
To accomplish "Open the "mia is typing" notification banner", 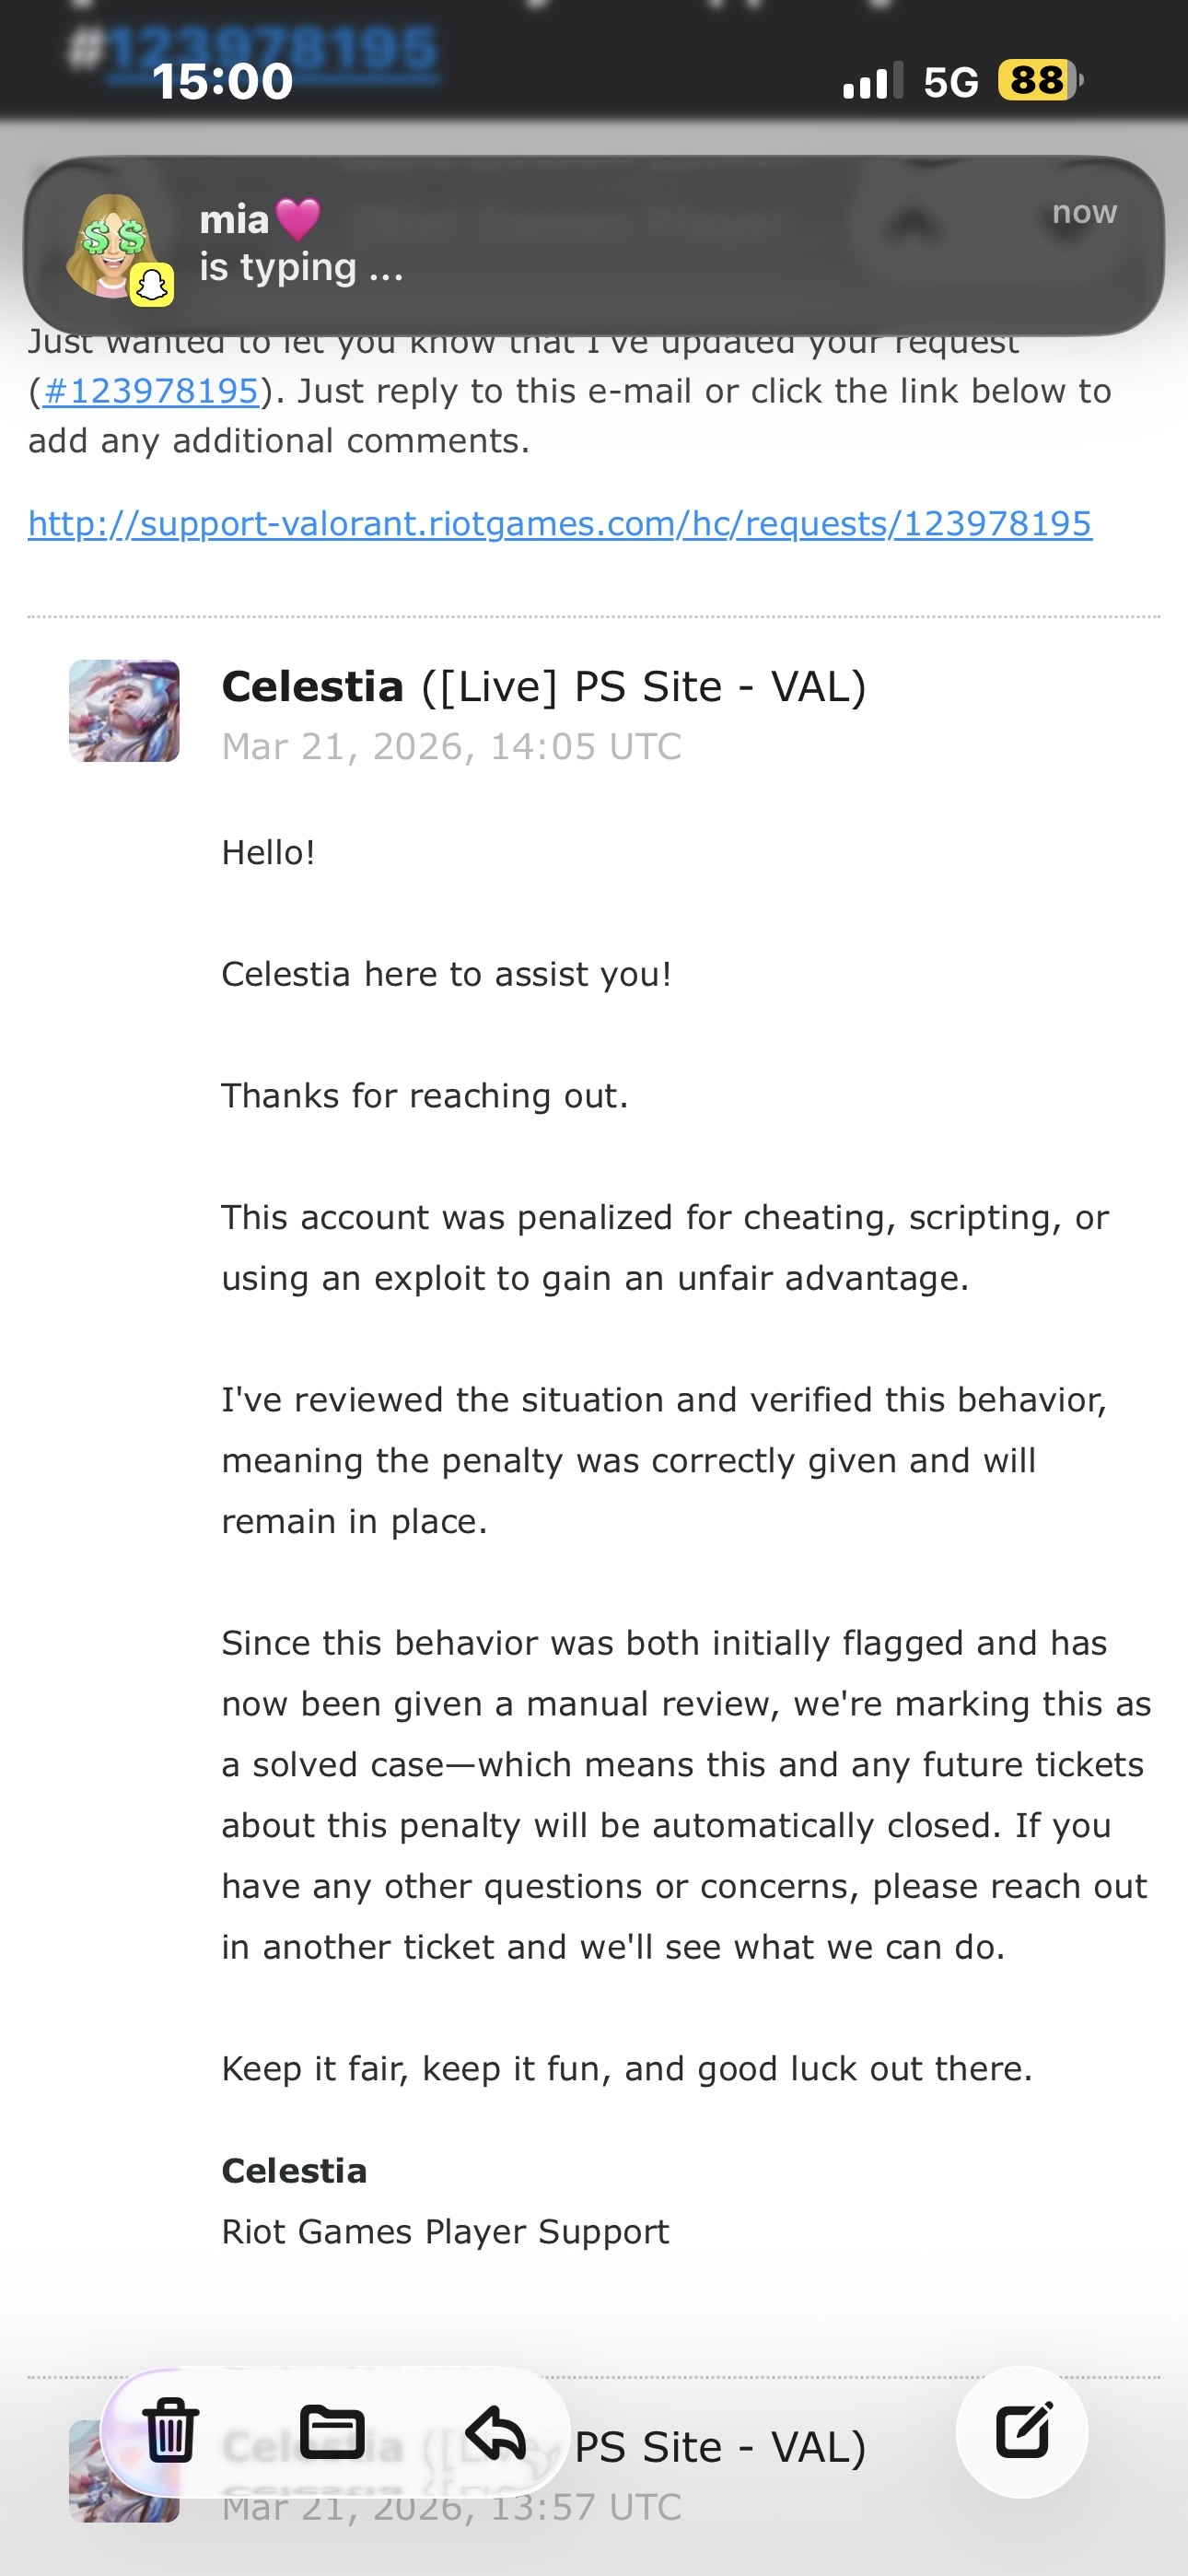I will pos(594,245).
